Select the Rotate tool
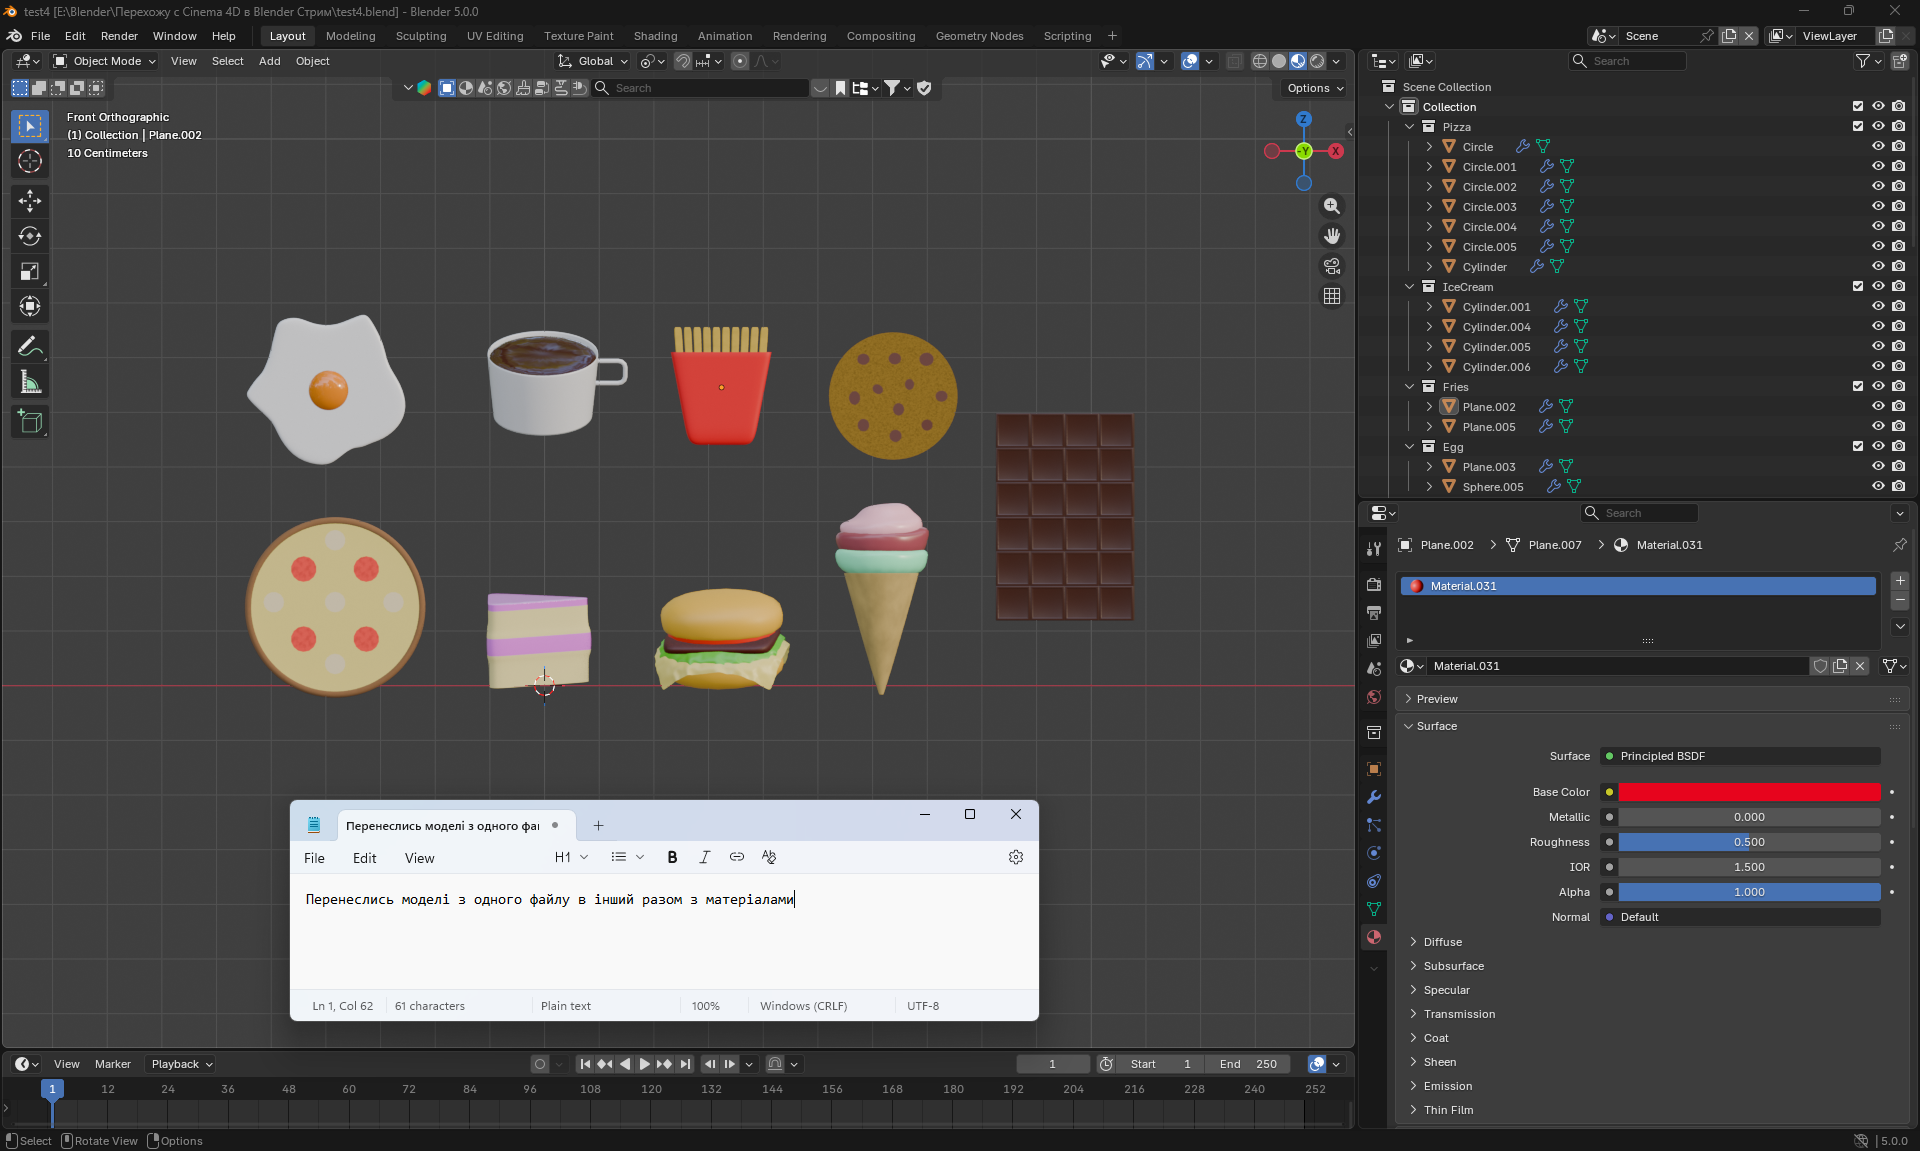 click(29, 236)
